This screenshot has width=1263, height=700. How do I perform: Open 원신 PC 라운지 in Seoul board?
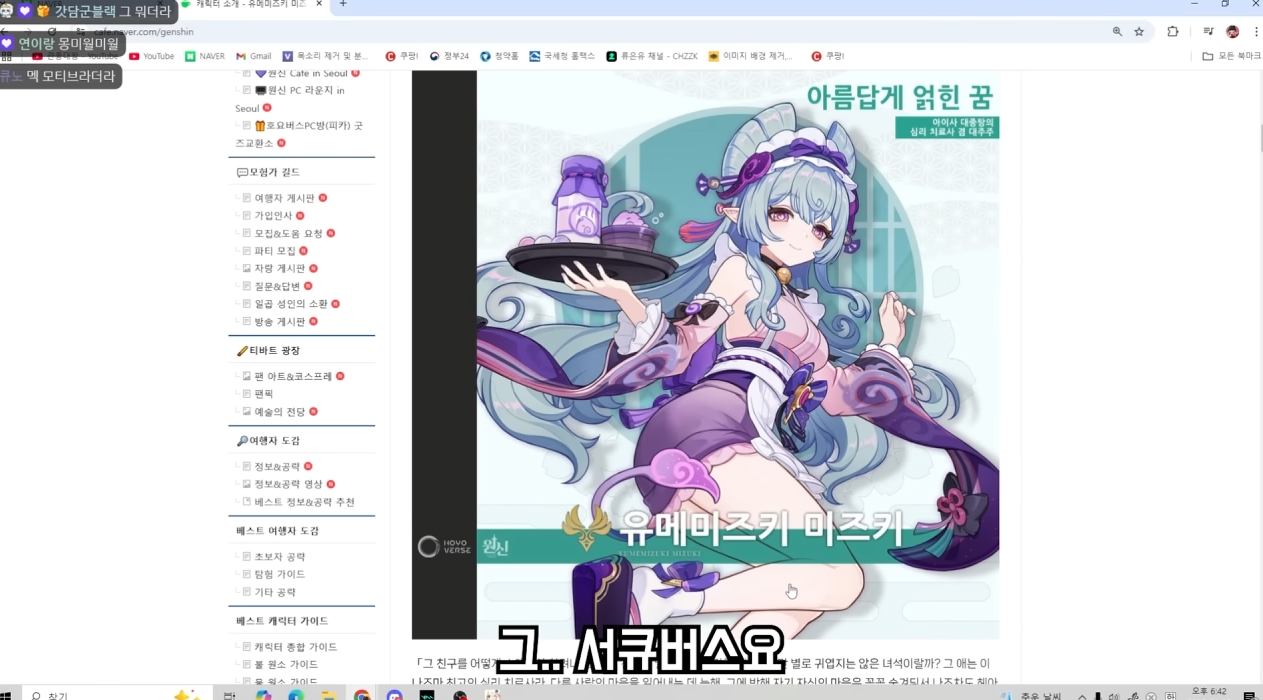point(300,90)
